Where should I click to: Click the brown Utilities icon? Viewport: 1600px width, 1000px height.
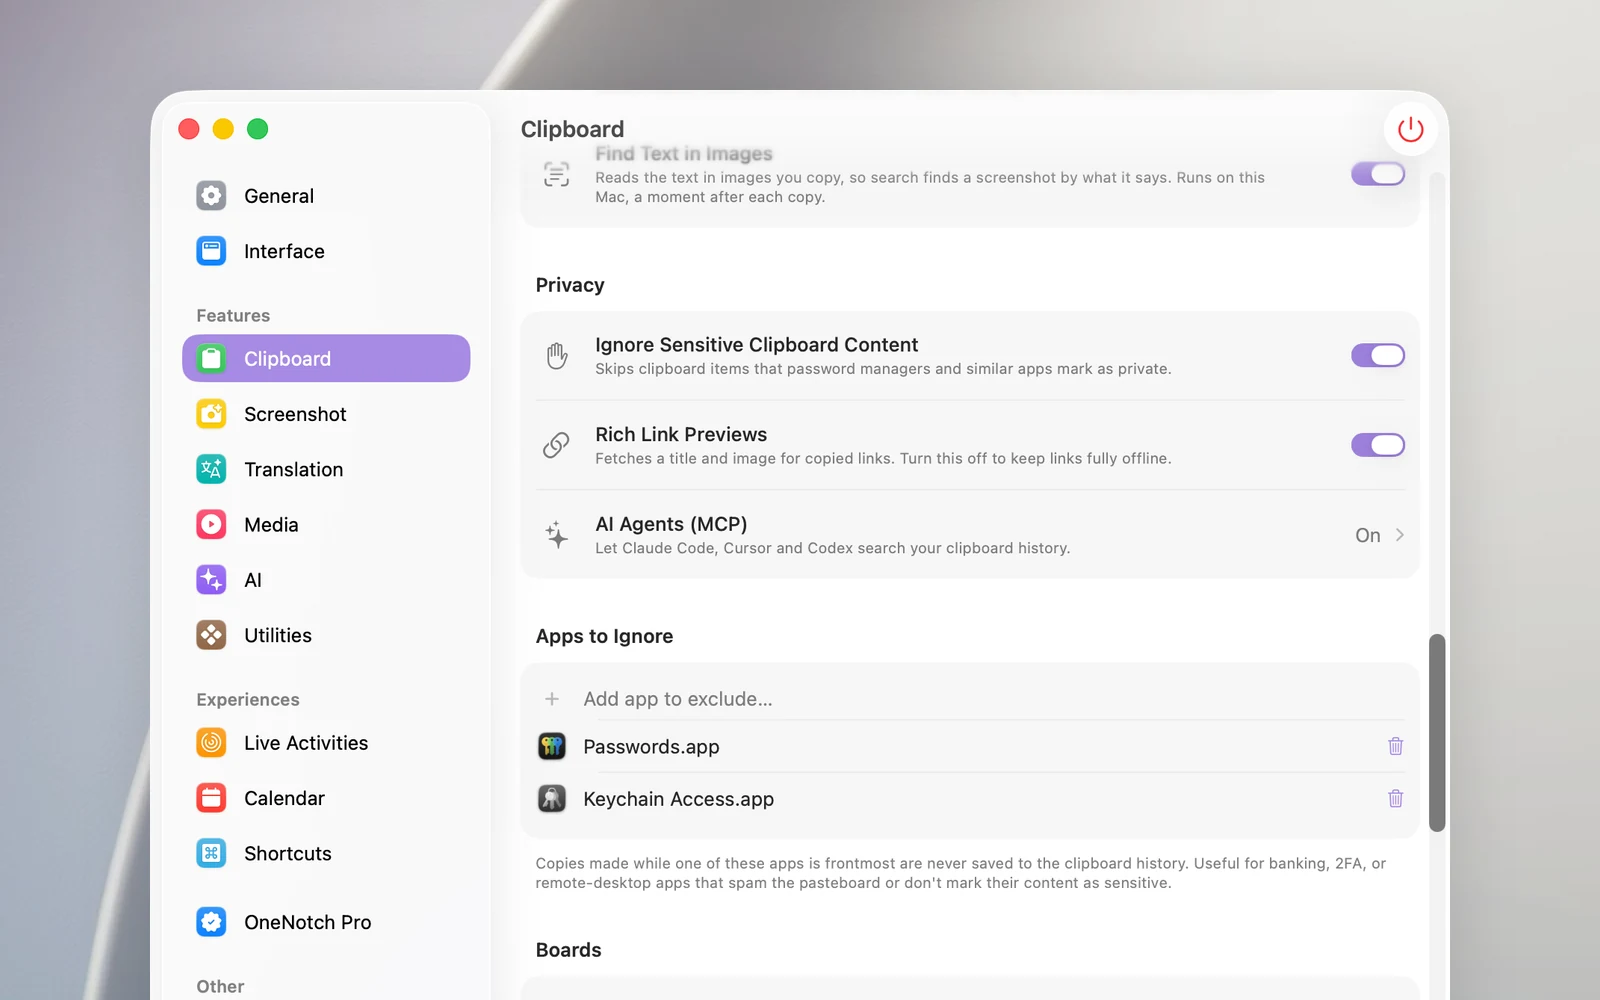click(211, 635)
